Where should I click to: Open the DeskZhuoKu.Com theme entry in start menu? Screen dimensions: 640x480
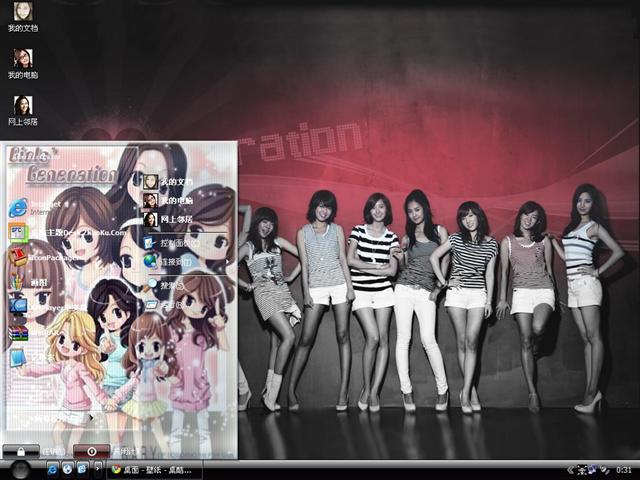point(67,233)
